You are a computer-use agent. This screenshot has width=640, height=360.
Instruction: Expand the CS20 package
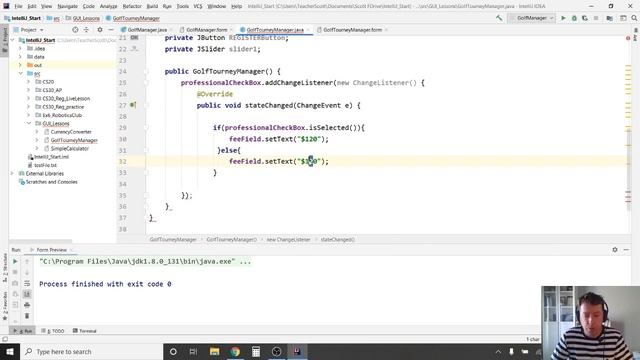pos(29,82)
